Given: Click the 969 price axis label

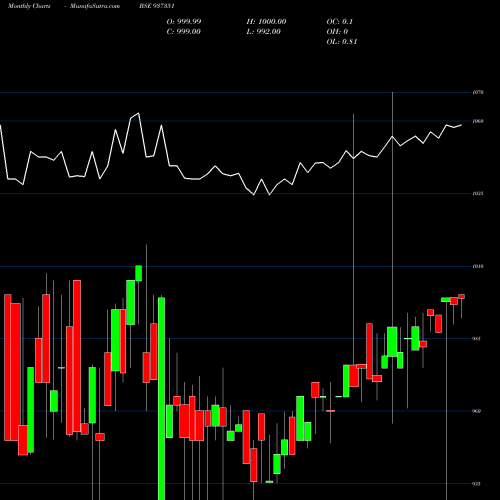Looking at the screenshot, I should tap(477, 411).
